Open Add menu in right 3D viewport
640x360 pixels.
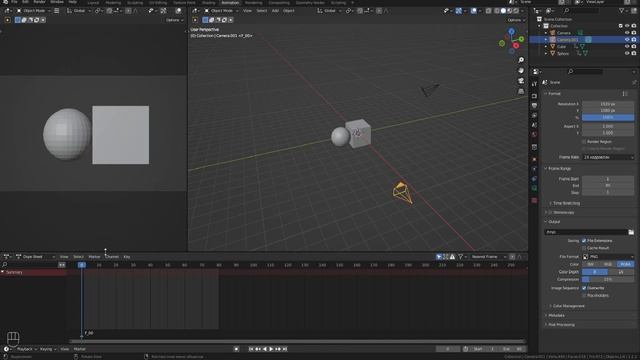click(275, 11)
